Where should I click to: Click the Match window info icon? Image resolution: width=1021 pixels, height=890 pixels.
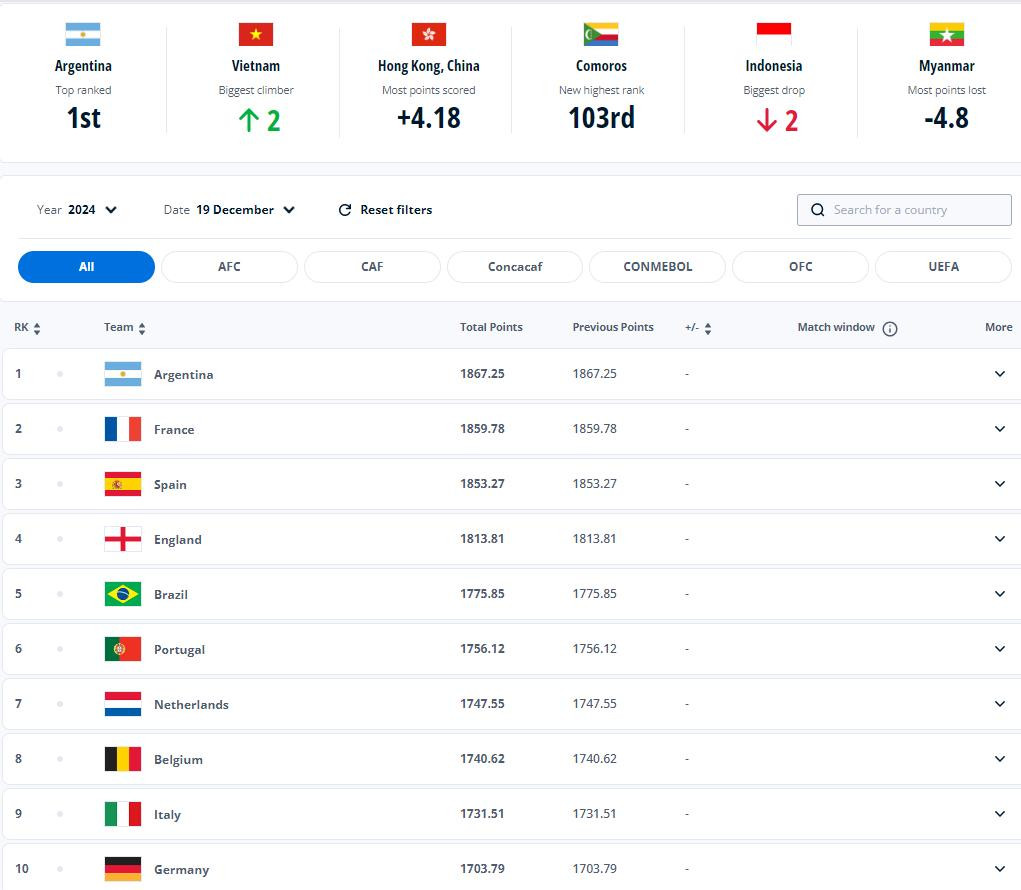tap(890, 328)
